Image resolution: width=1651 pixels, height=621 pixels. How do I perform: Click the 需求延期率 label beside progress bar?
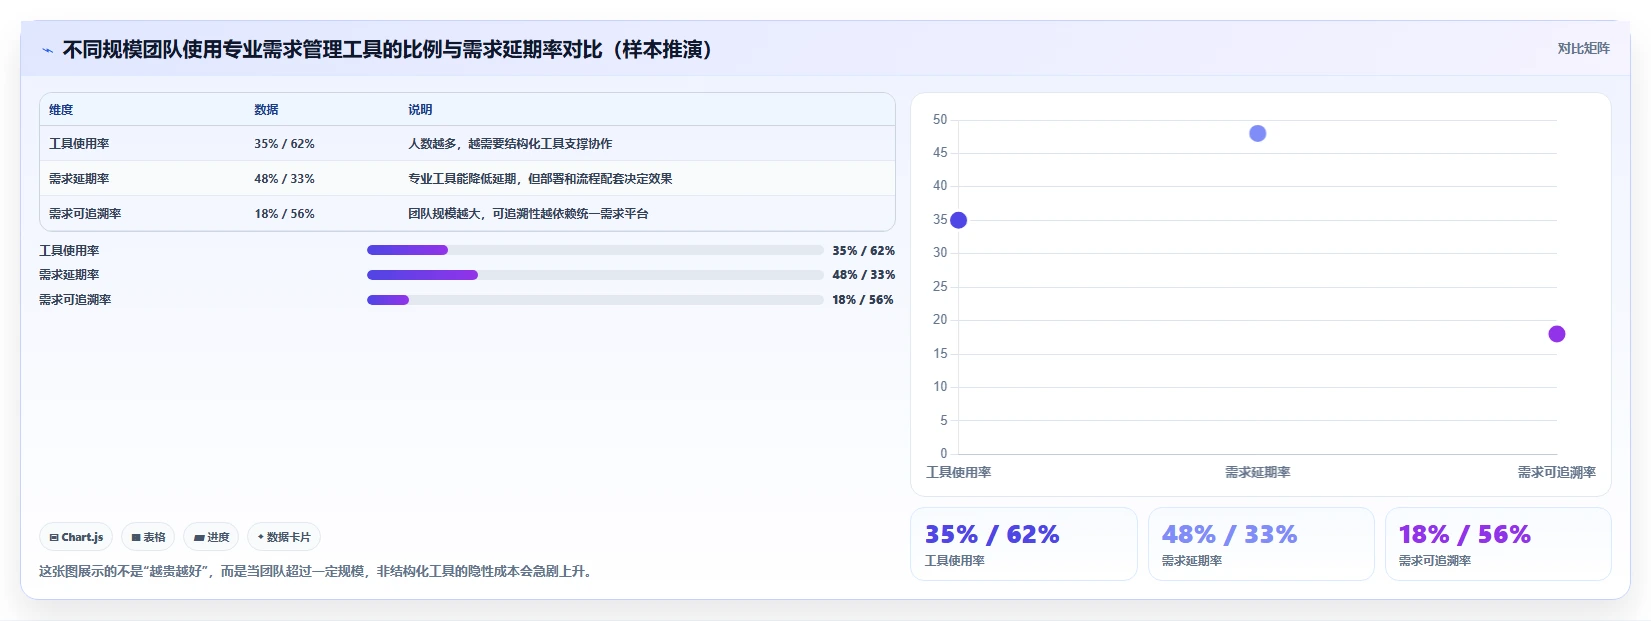(69, 275)
